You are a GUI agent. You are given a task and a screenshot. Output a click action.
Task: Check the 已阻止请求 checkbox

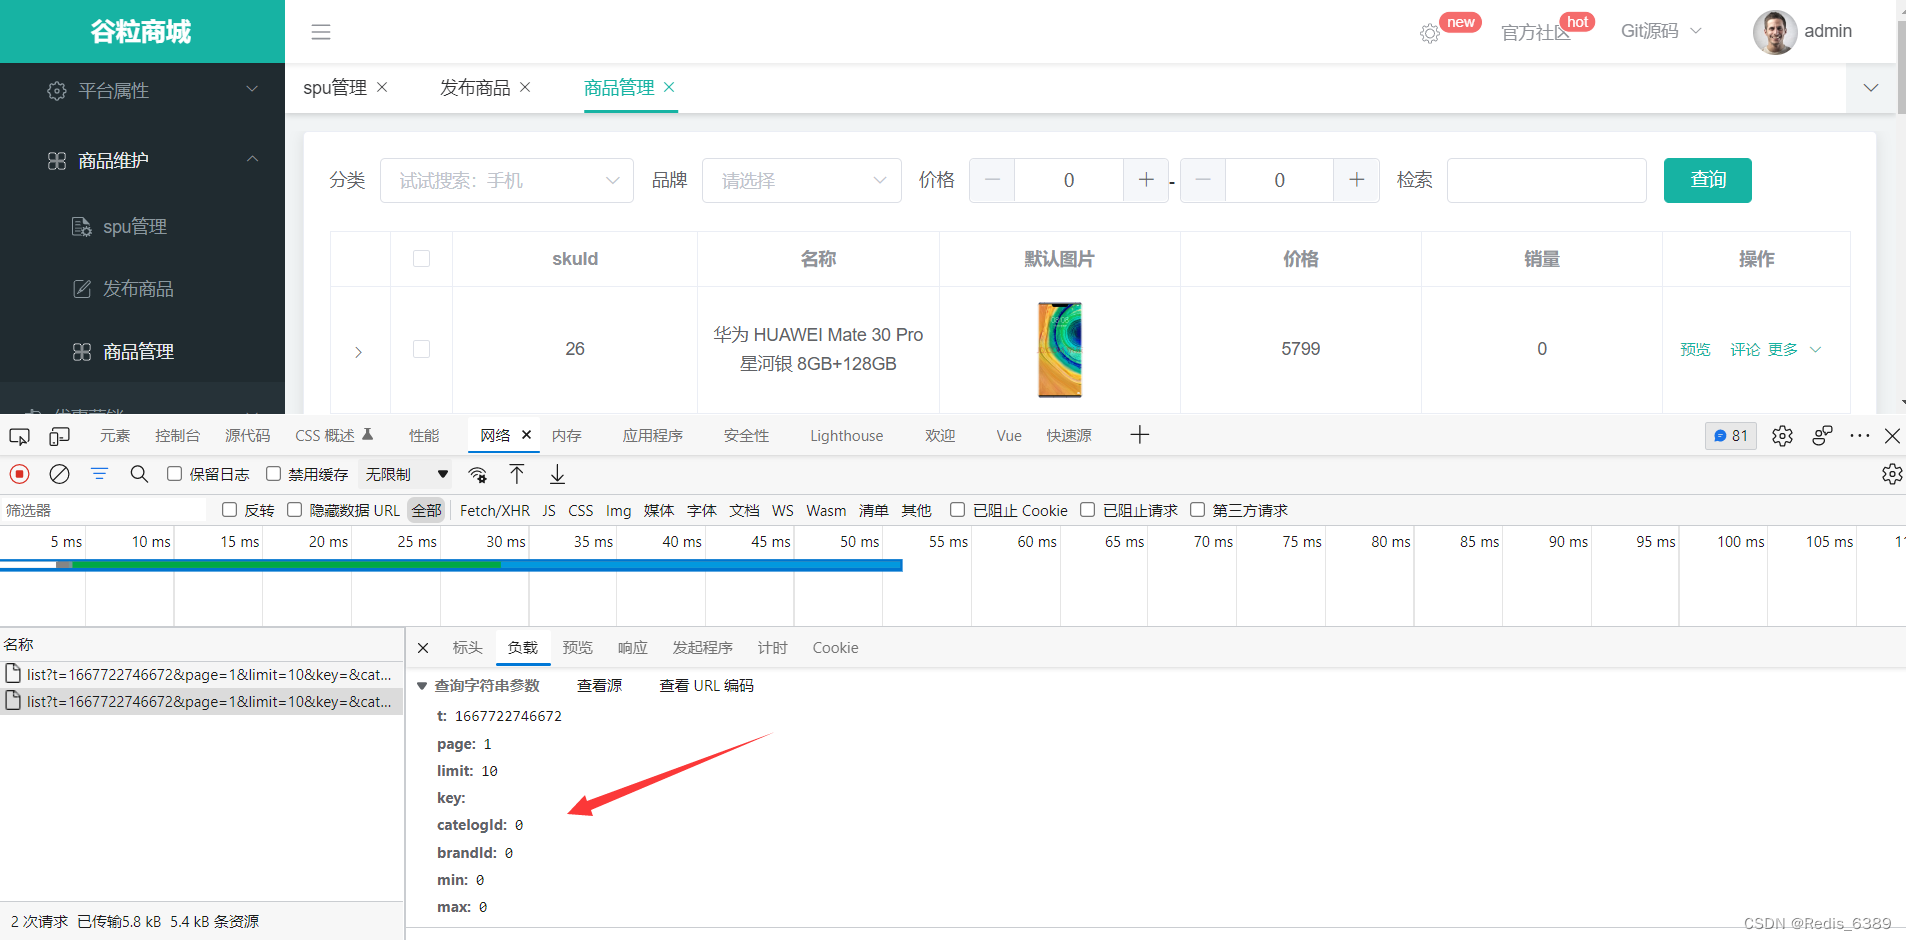[1087, 510]
